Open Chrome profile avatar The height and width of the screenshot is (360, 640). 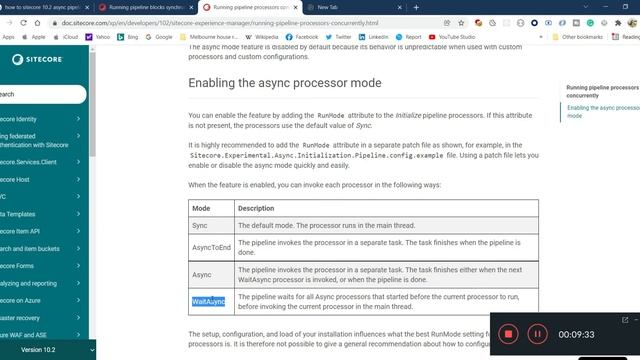pos(632,23)
